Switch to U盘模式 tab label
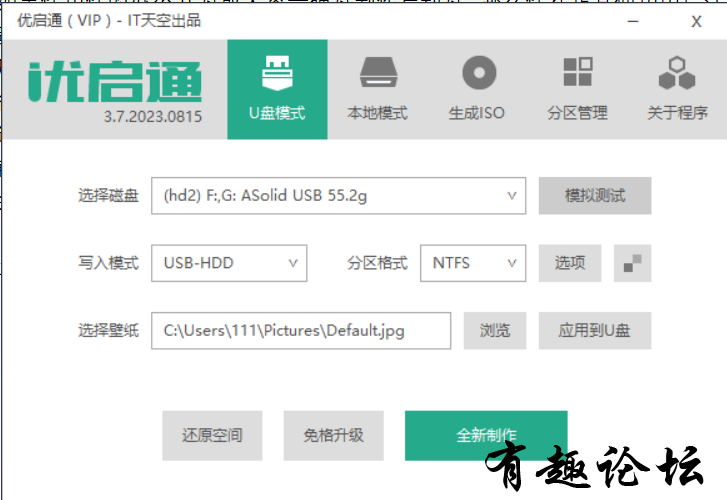Viewport: 727px width, 500px height. (x=277, y=113)
